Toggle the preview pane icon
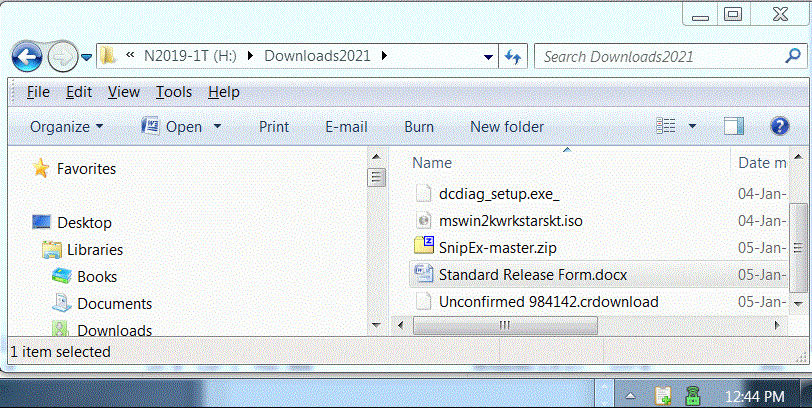812x408 pixels. tap(734, 126)
